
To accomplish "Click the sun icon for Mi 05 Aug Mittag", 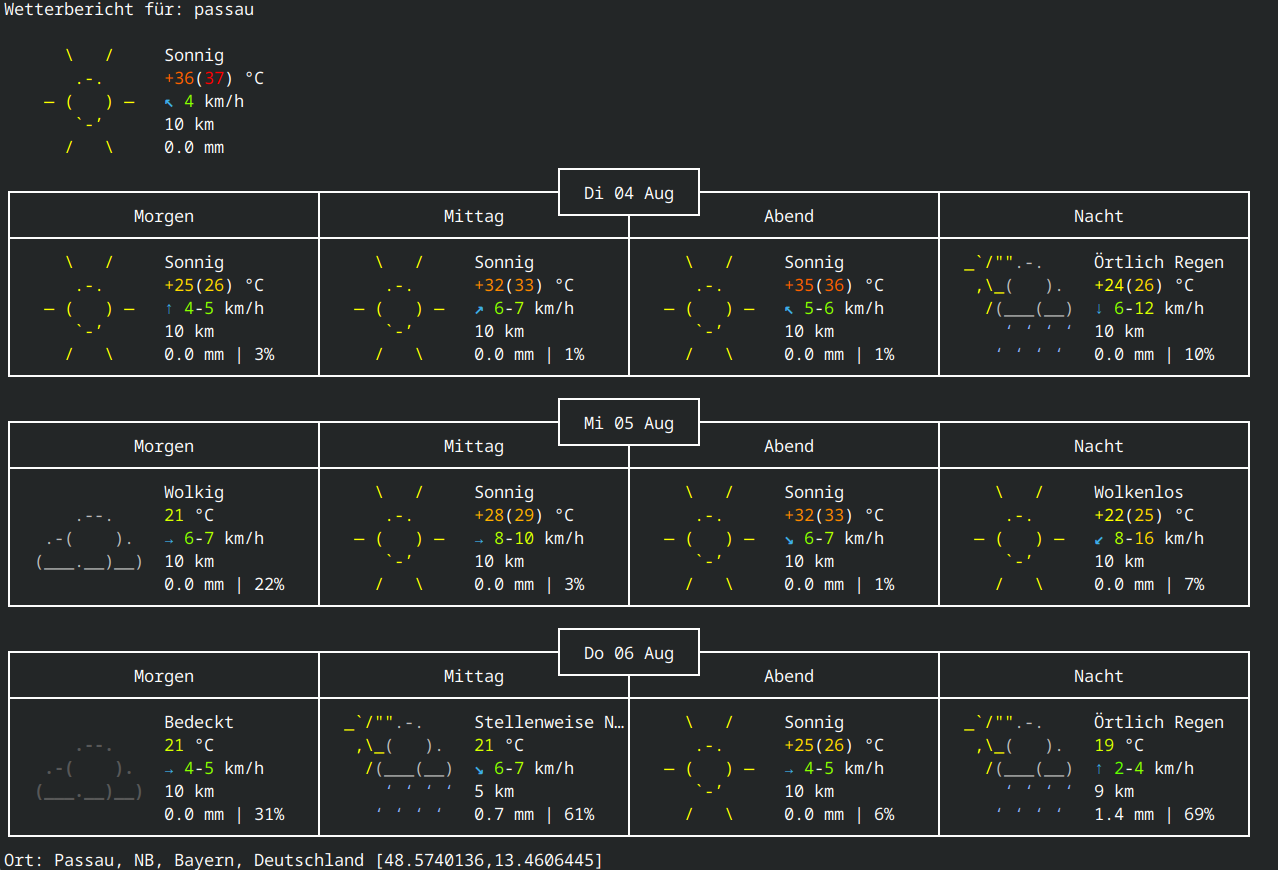I will [x=399, y=539].
